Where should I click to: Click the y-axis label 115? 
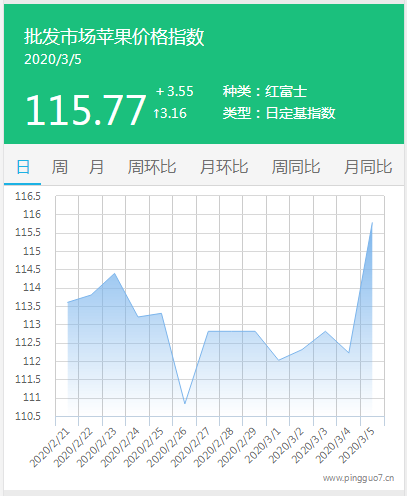click(x=32, y=251)
